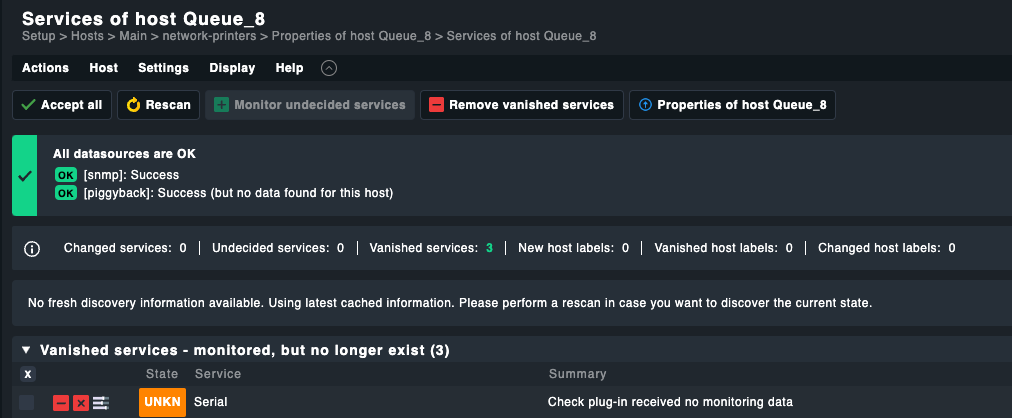Screen dimensions: 1012x418
Task: Disable the Serial service with red X icon
Action: 81,402
